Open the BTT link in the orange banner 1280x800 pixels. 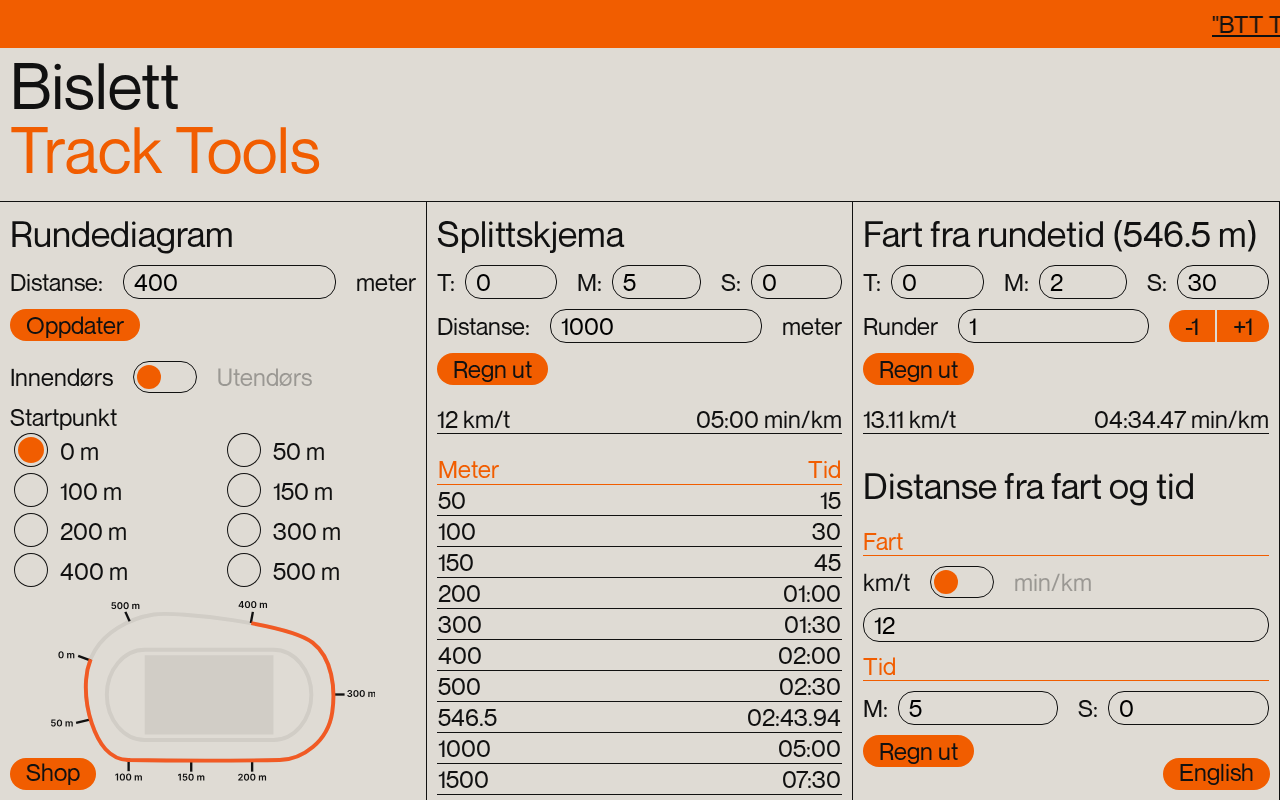tap(1246, 24)
